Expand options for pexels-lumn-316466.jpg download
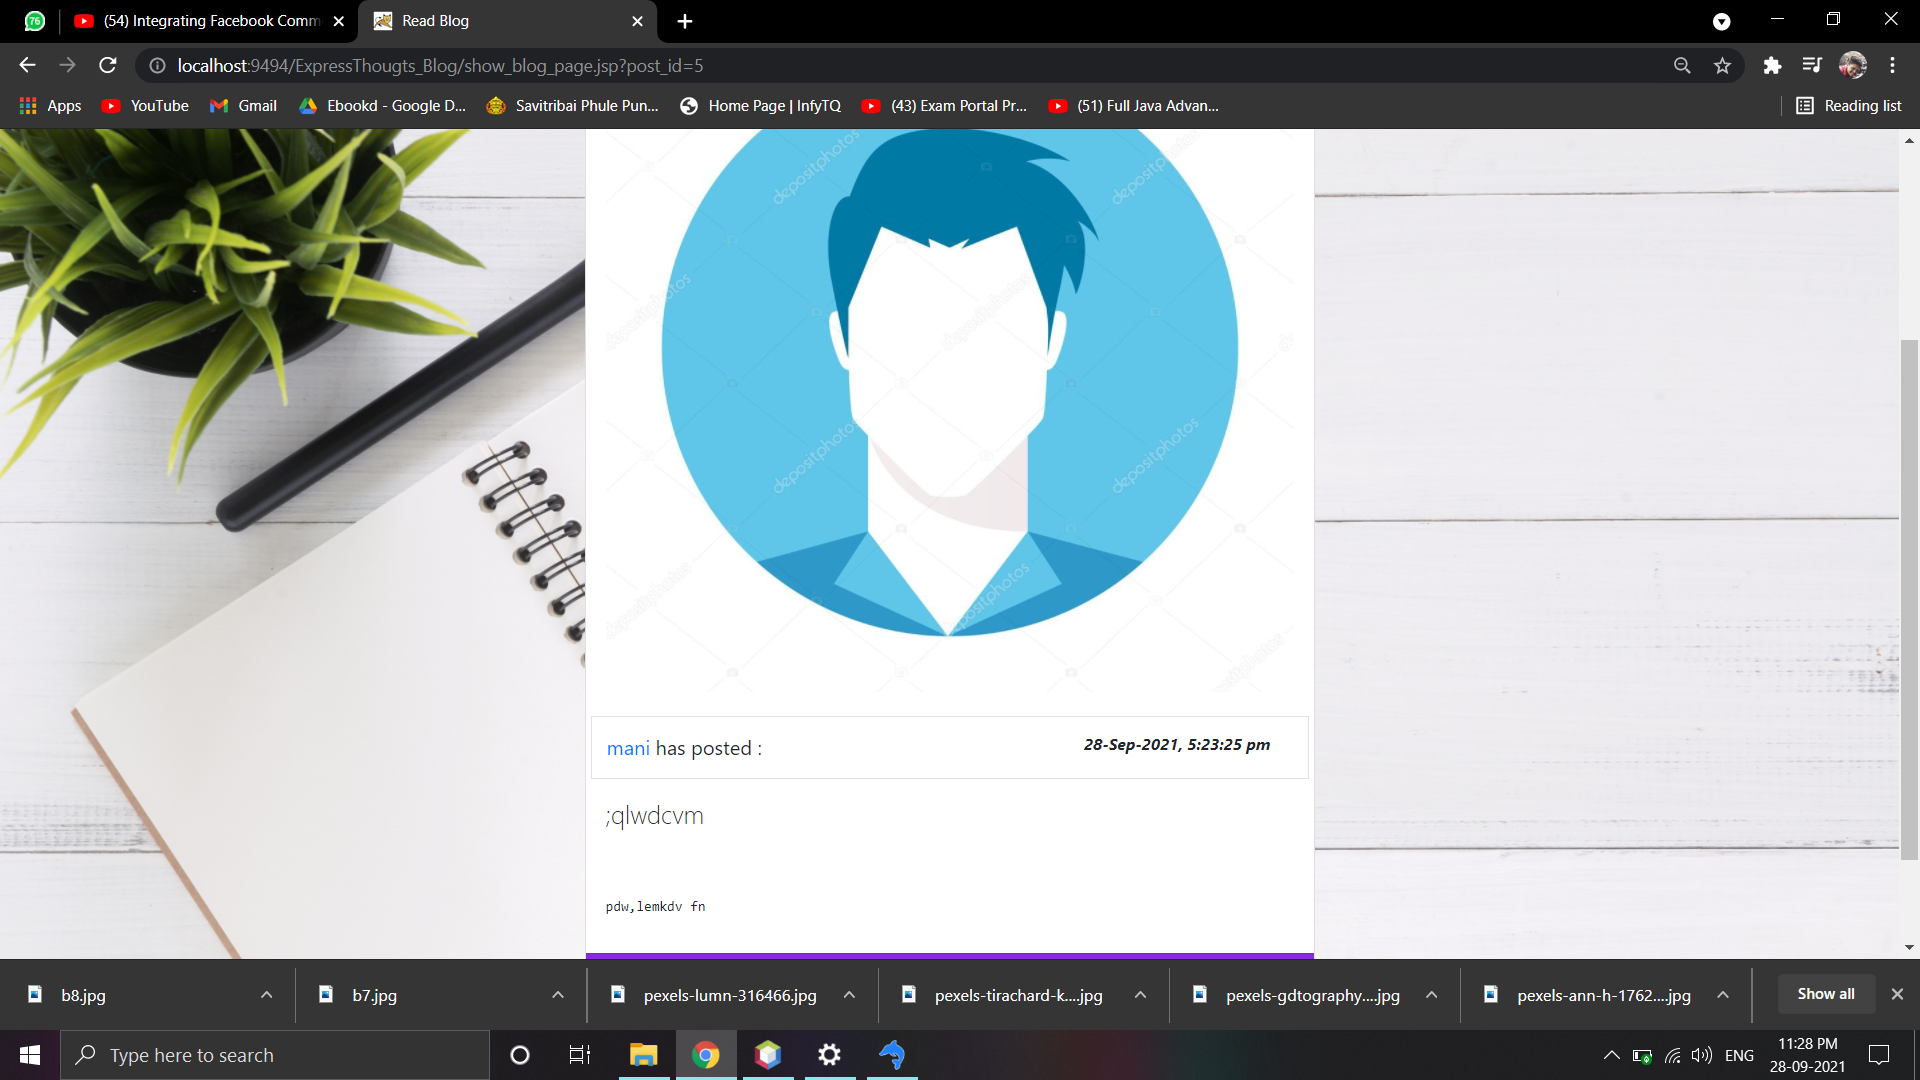This screenshot has width=1920, height=1080. [849, 995]
